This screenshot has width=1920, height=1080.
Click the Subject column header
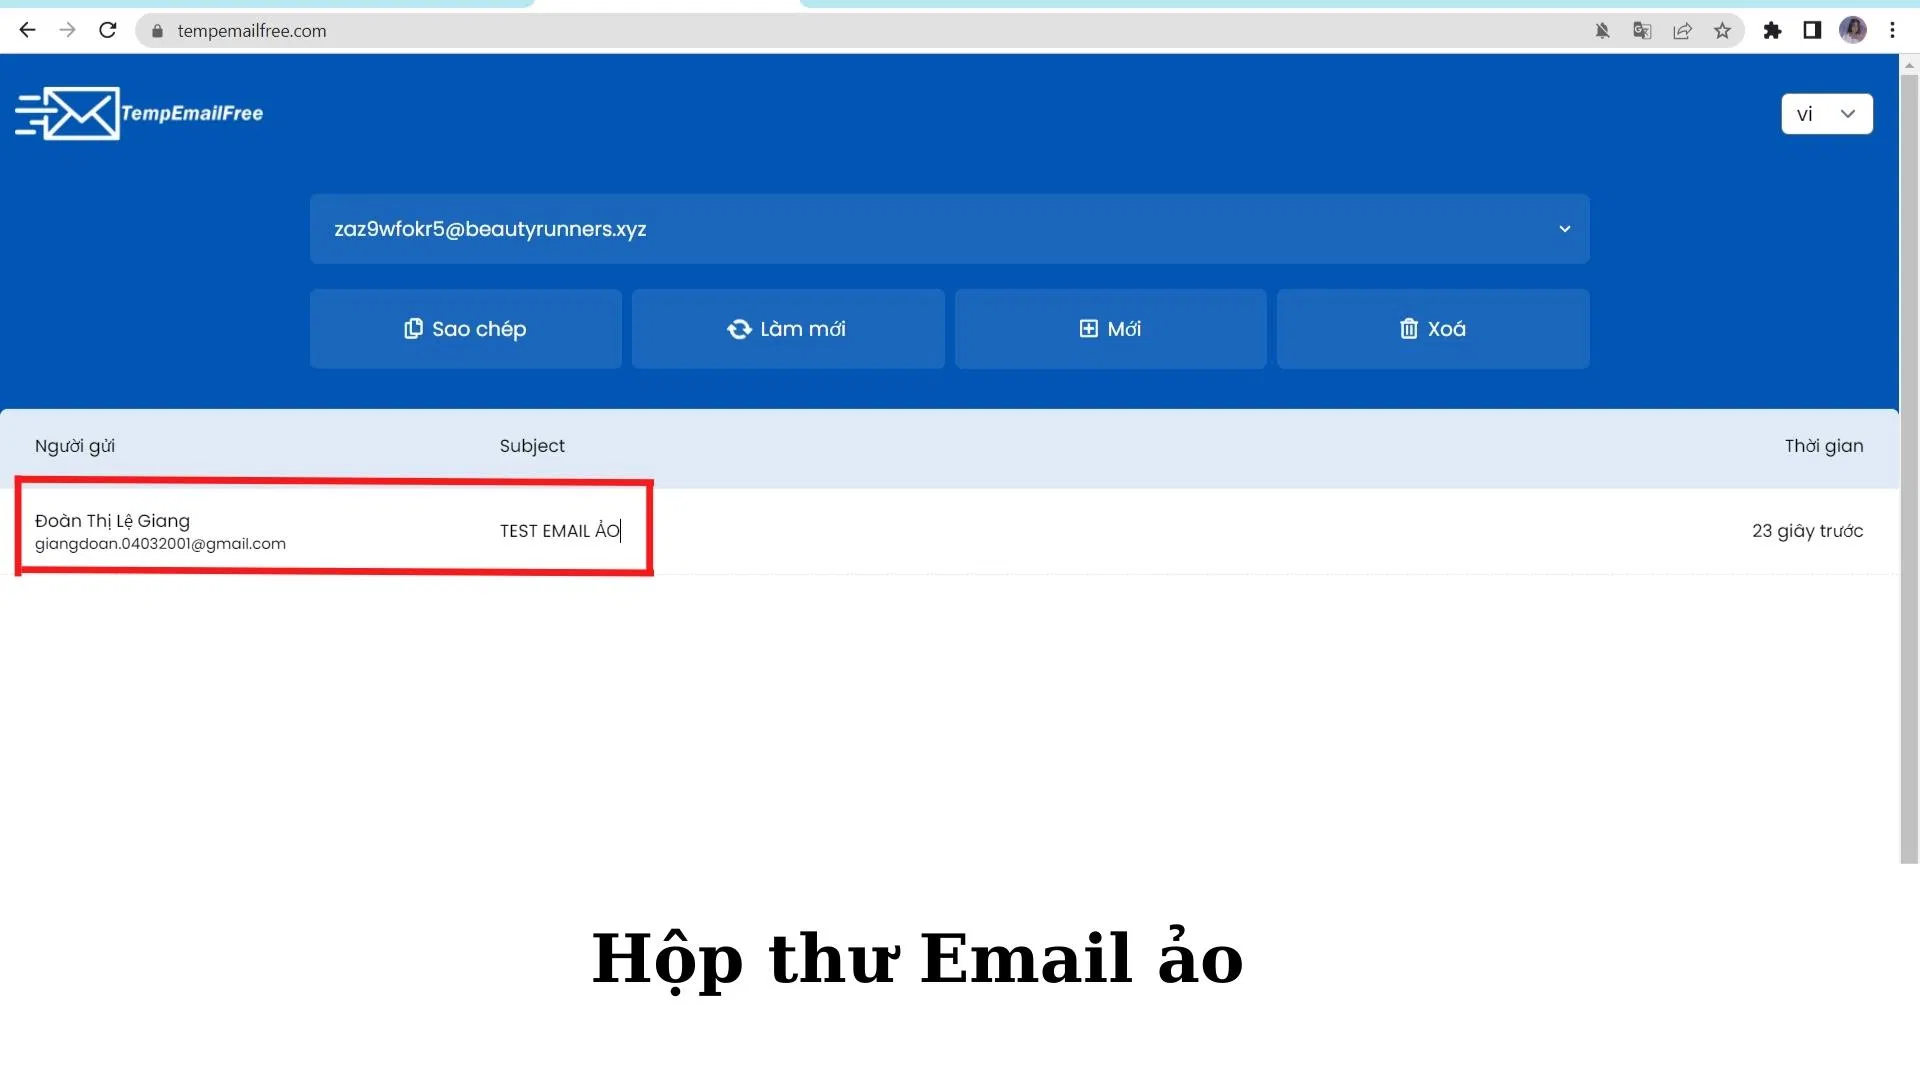[x=532, y=446]
